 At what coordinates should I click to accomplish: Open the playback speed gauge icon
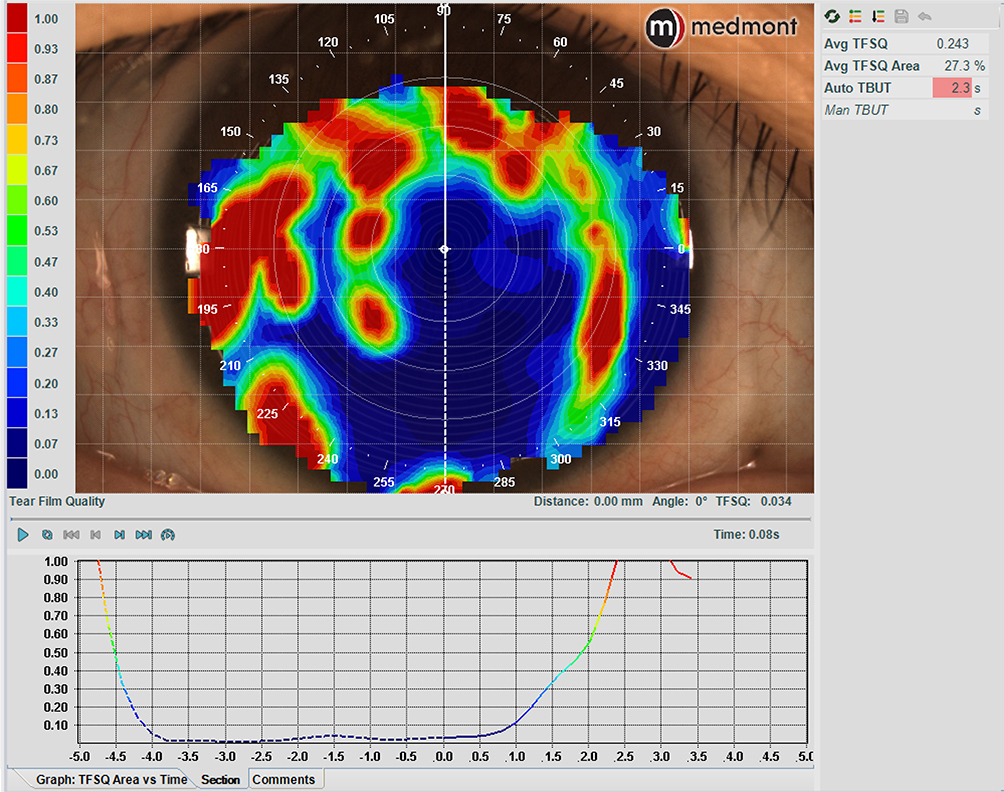pyautogui.click(x=168, y=535)
